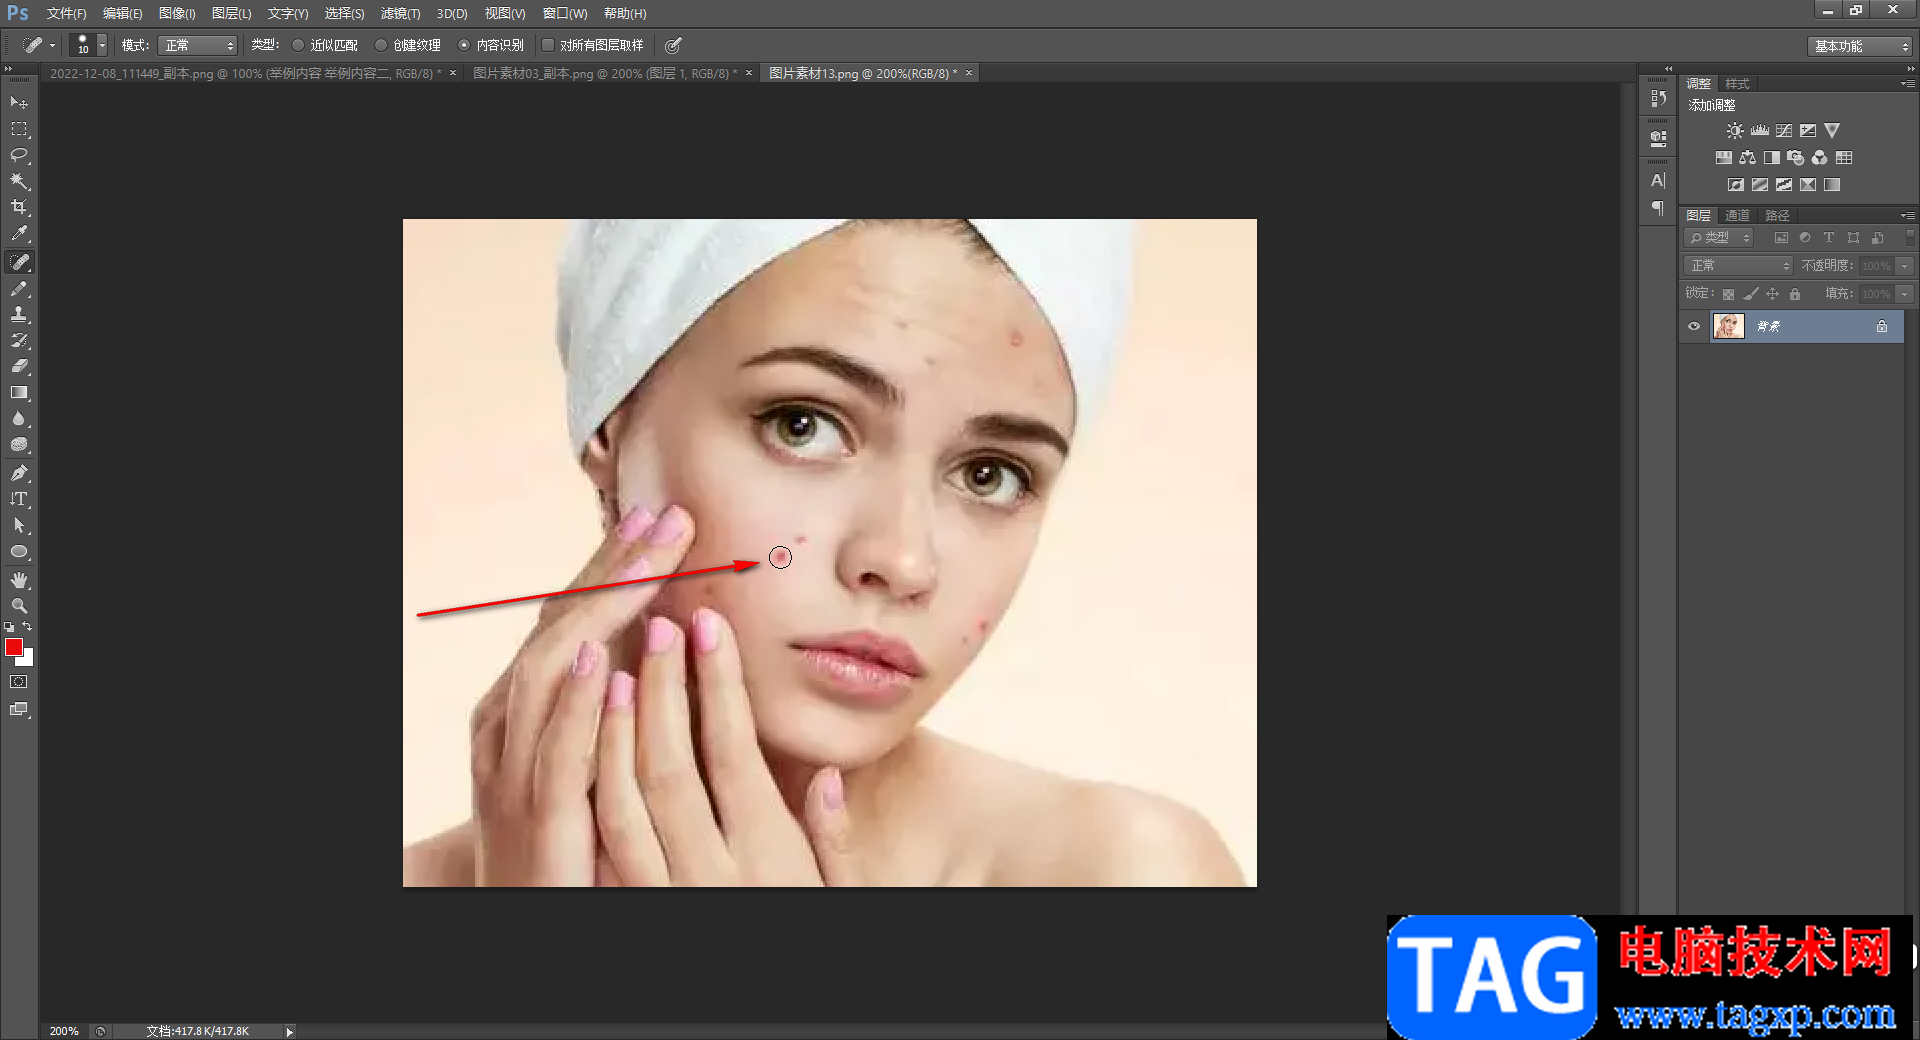Select the Magic Wand tool
The height and width of the screenshot is (1040, 1920).
pos(19,181)
